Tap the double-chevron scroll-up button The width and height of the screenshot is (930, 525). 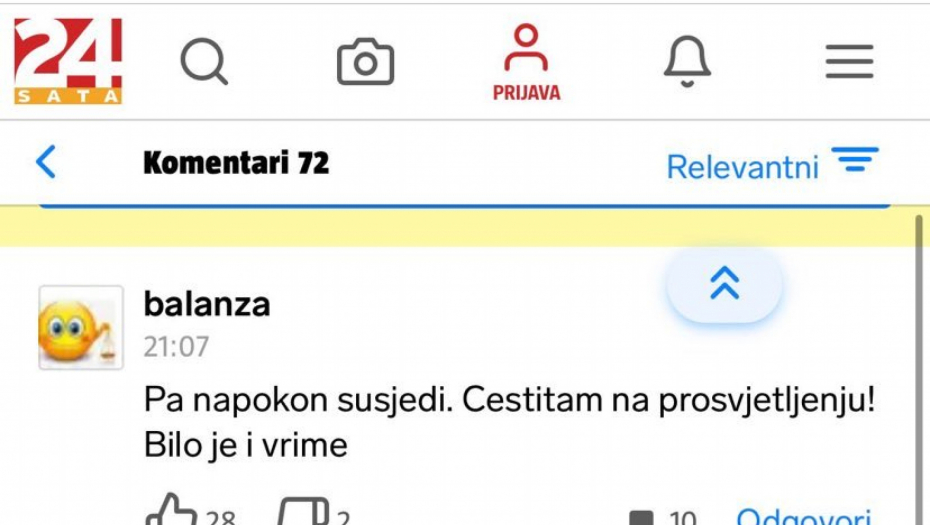[x=724, y=284]
